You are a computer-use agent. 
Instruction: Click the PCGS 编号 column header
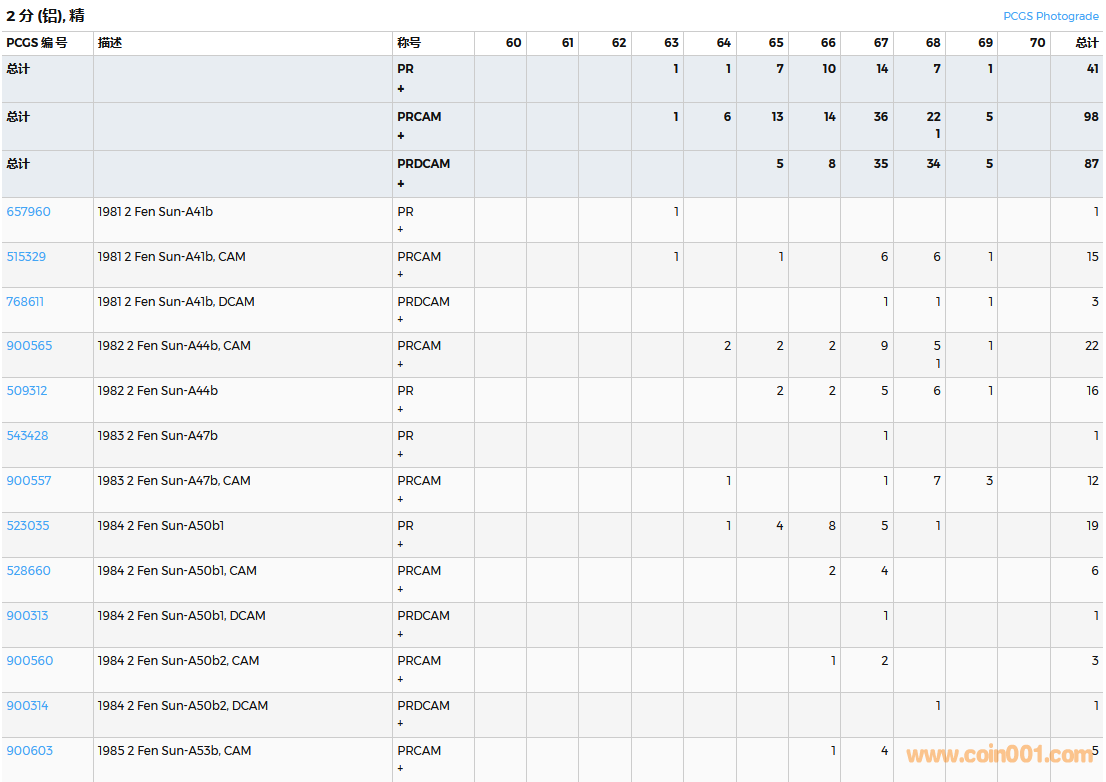point(37,43)
